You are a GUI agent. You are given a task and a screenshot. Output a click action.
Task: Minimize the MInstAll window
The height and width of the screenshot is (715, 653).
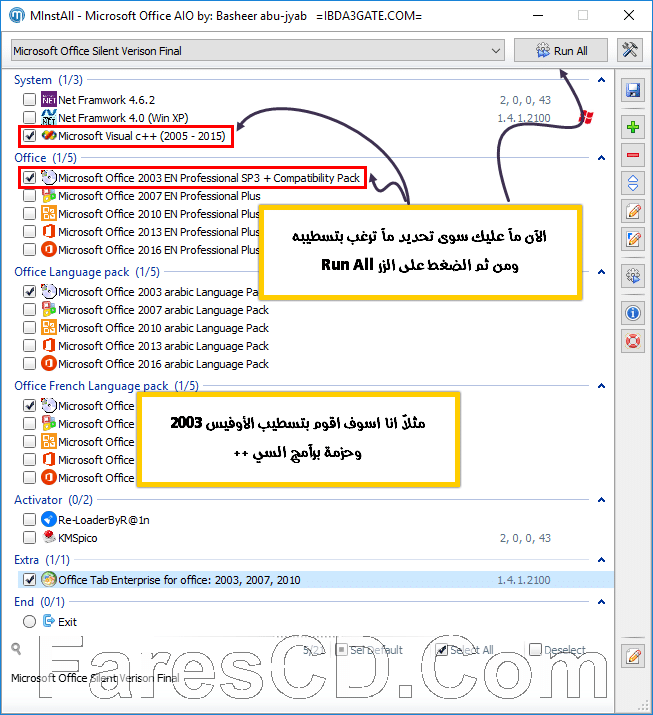click(x=538, y=16)
